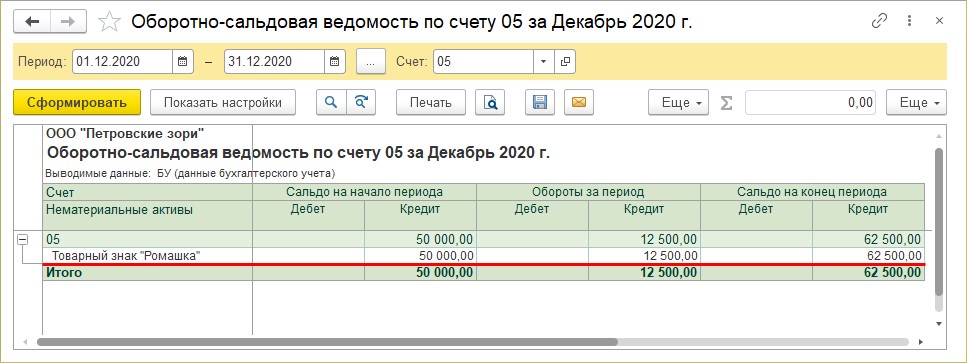Select the account 05 row label
Image resolution: width=967 pixels, height=363 pixels.
click(x=147, y=240)
